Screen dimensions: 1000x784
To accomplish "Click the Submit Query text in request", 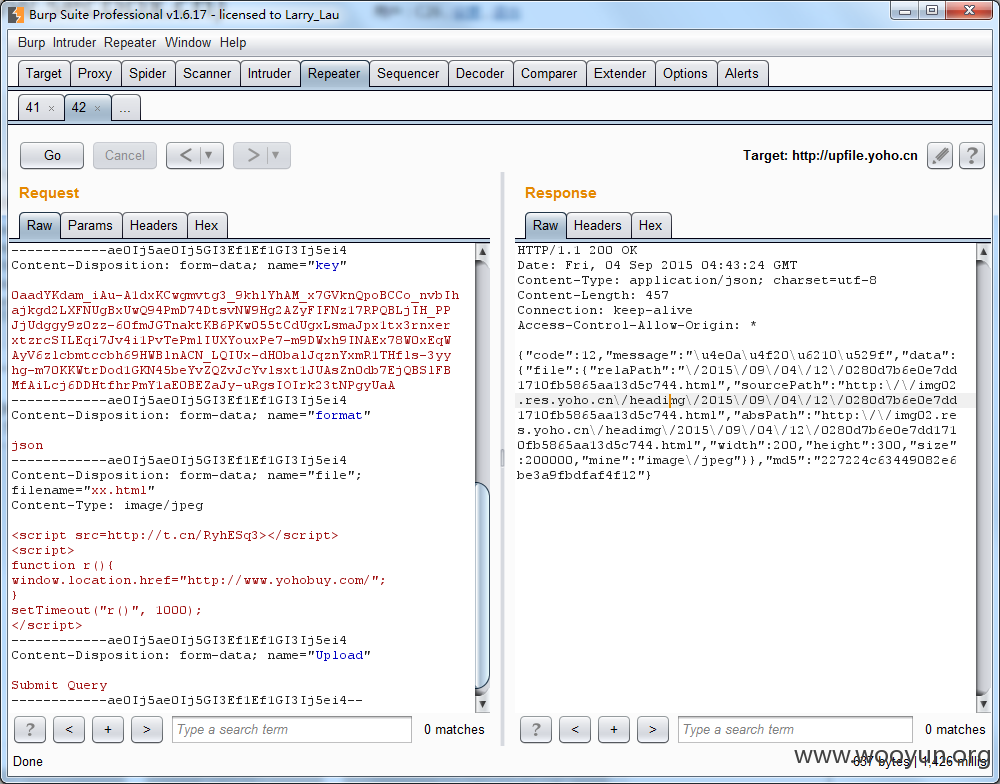I will click(x=59, y=685).
